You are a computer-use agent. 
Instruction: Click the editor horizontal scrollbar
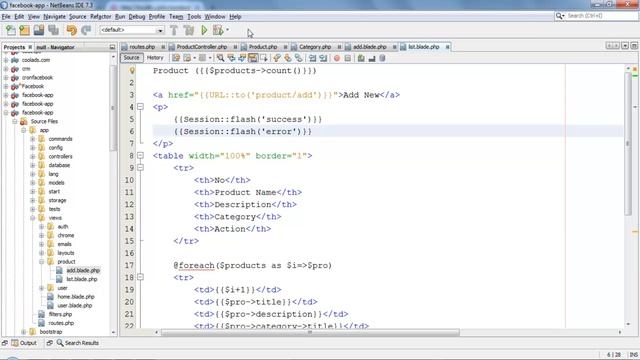(310, 333)
